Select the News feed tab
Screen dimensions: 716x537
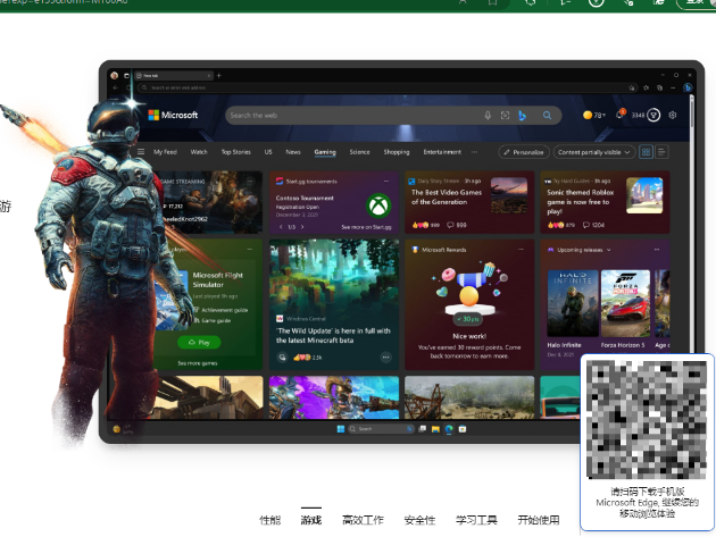point(293,152)
